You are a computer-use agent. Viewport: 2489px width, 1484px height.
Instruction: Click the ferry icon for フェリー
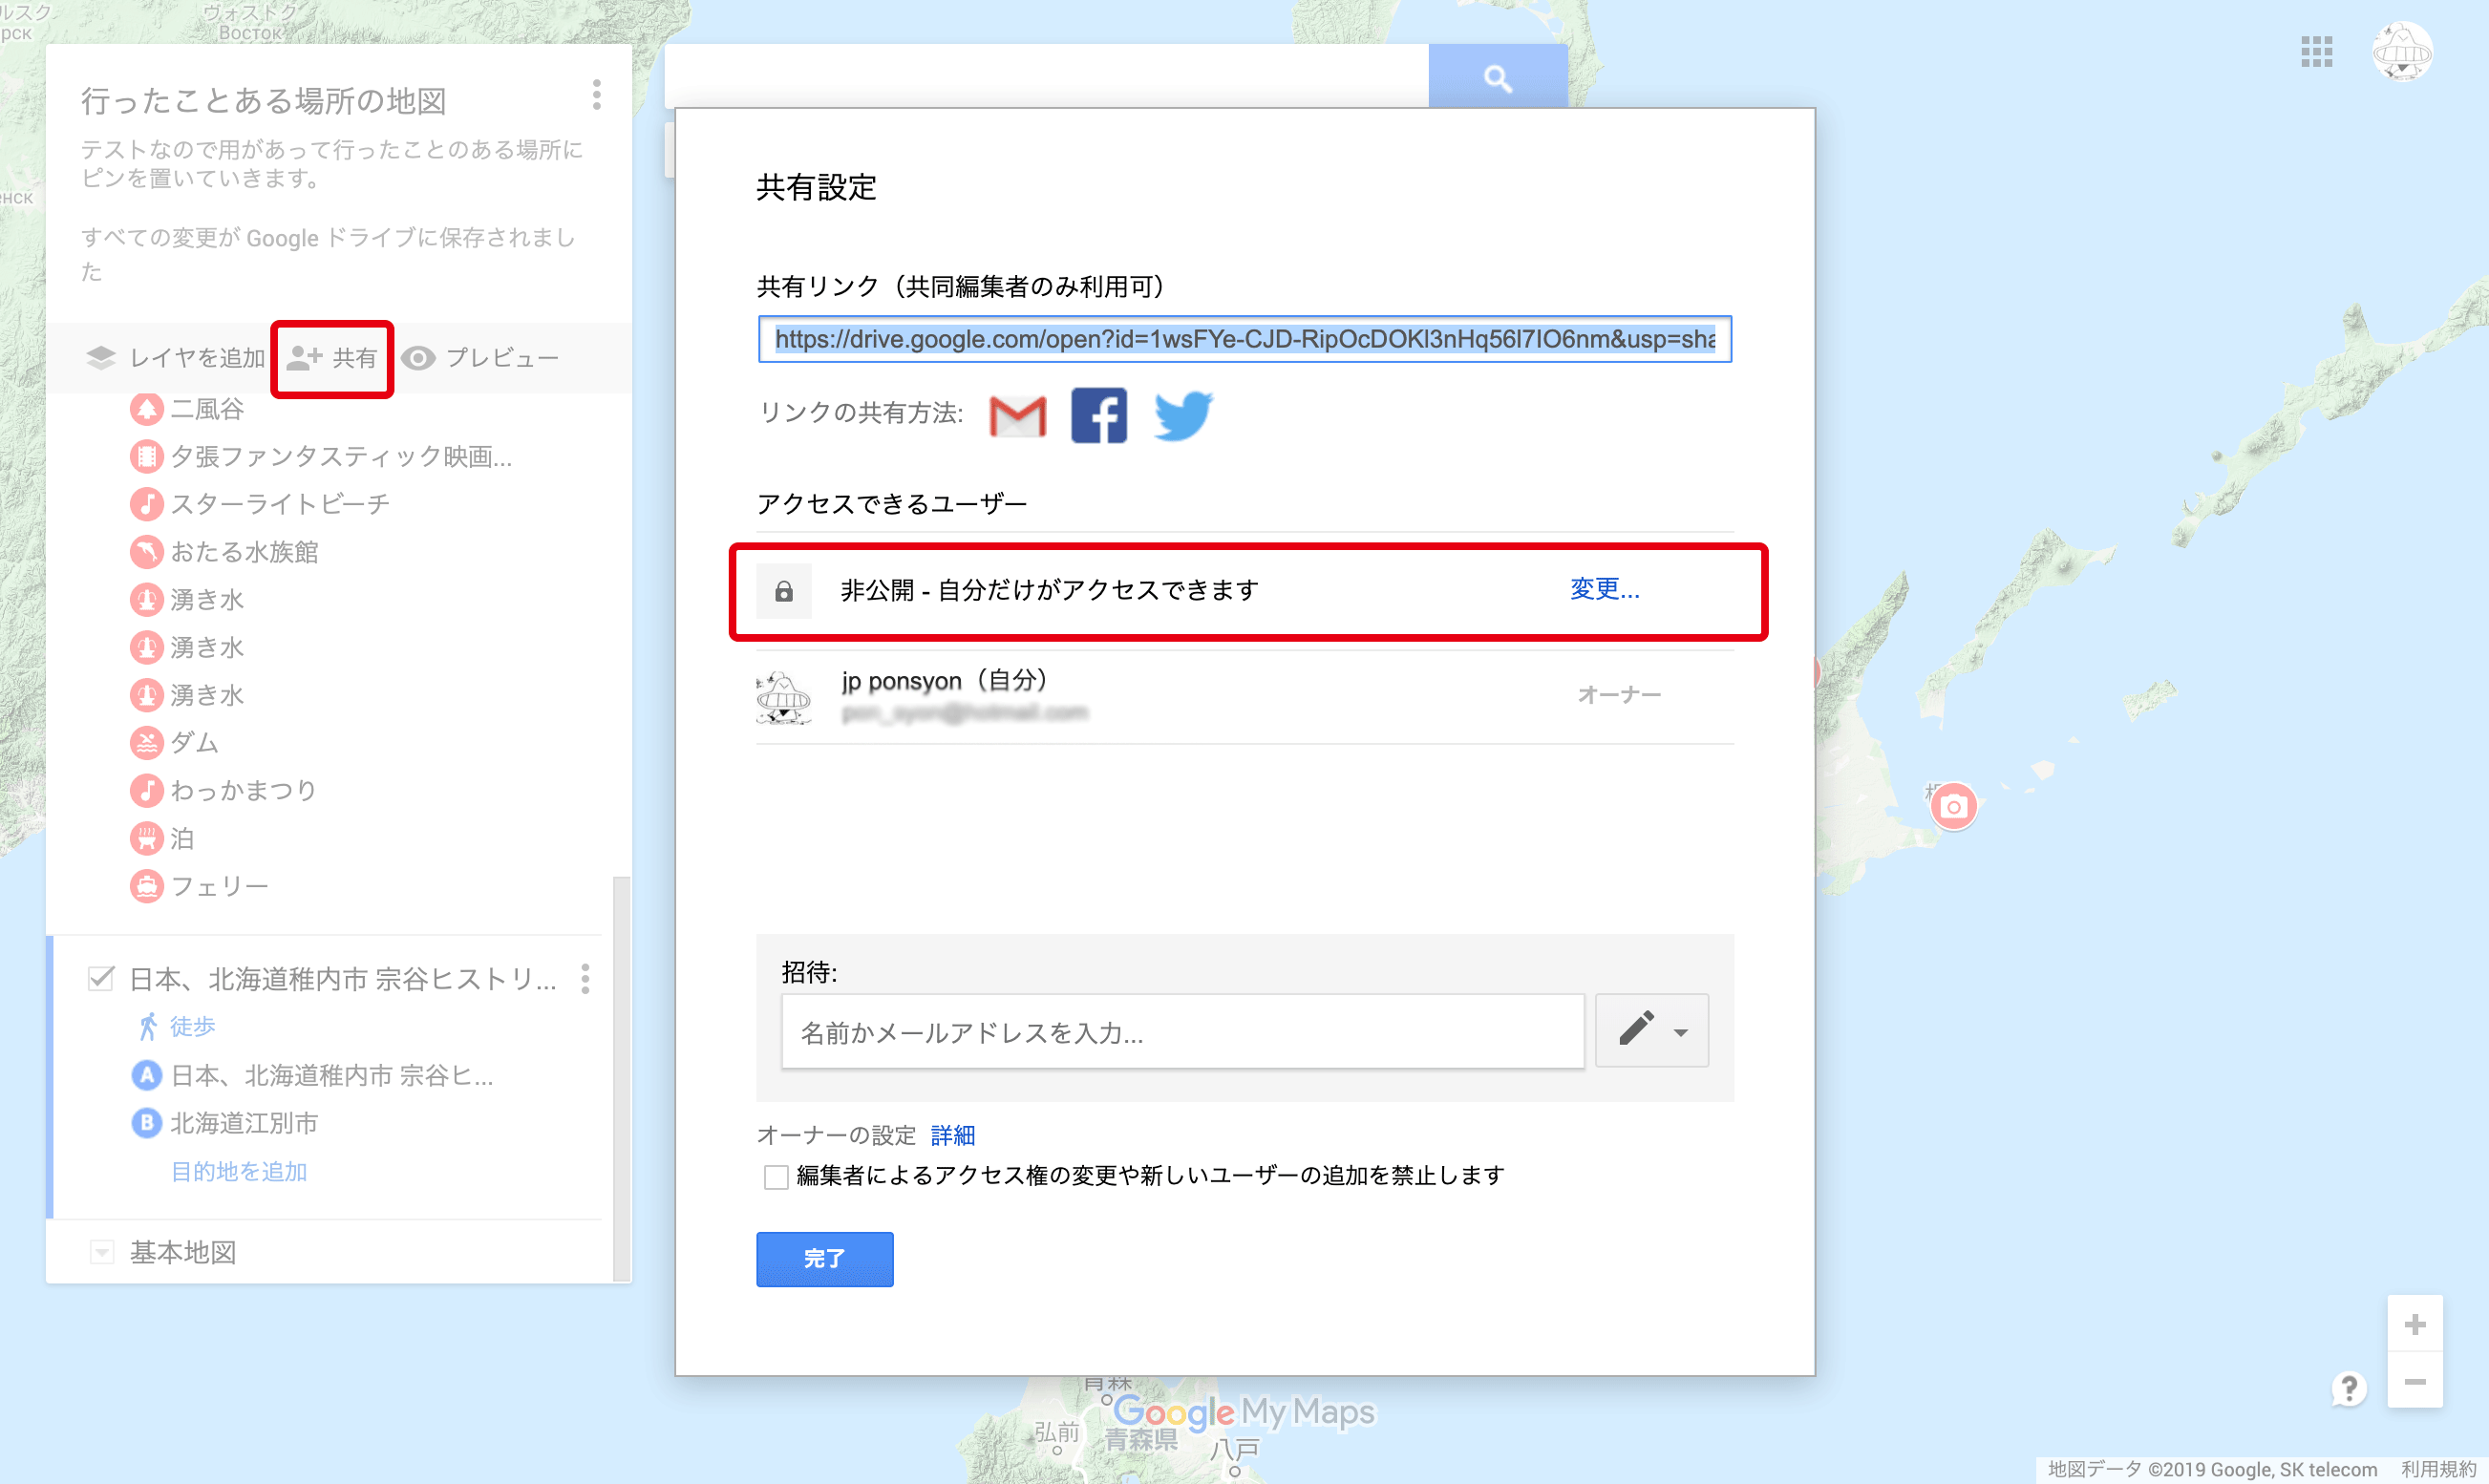point(147,886)
